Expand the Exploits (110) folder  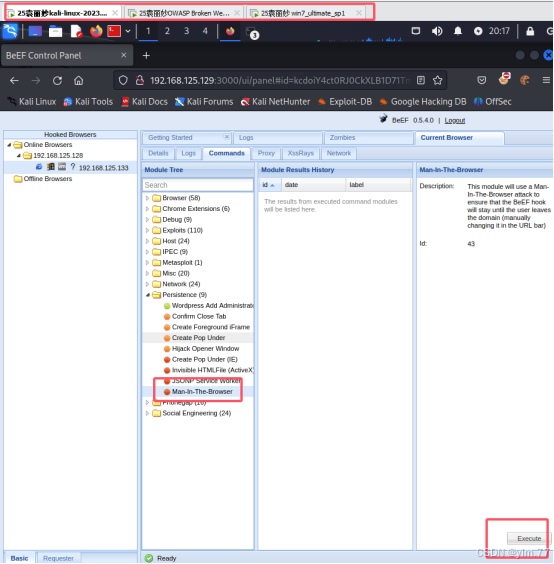point(147,231)
